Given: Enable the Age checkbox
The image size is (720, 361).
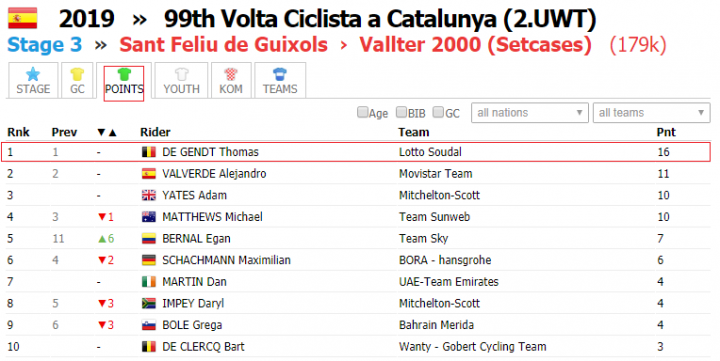Looking at the screenshot, I should click(x=363, y=112).
